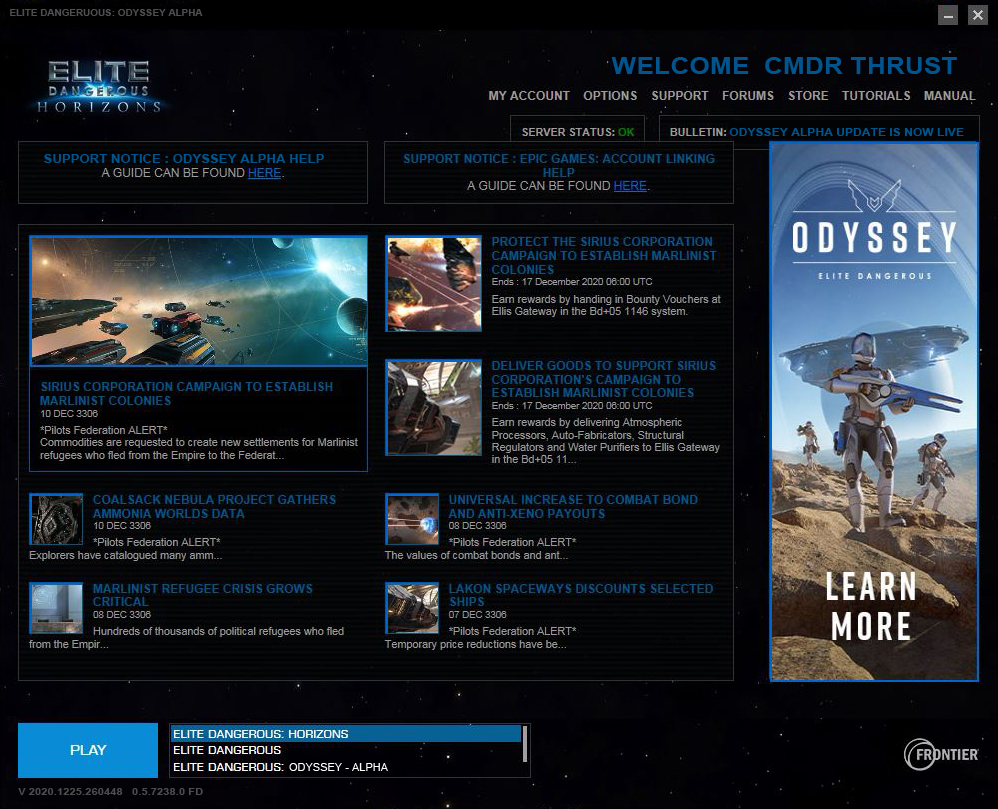The image size is (998, 809).
Task: Open Coalsack Nebula Project Gathers Ammonia headline
Action: (214, 507)
